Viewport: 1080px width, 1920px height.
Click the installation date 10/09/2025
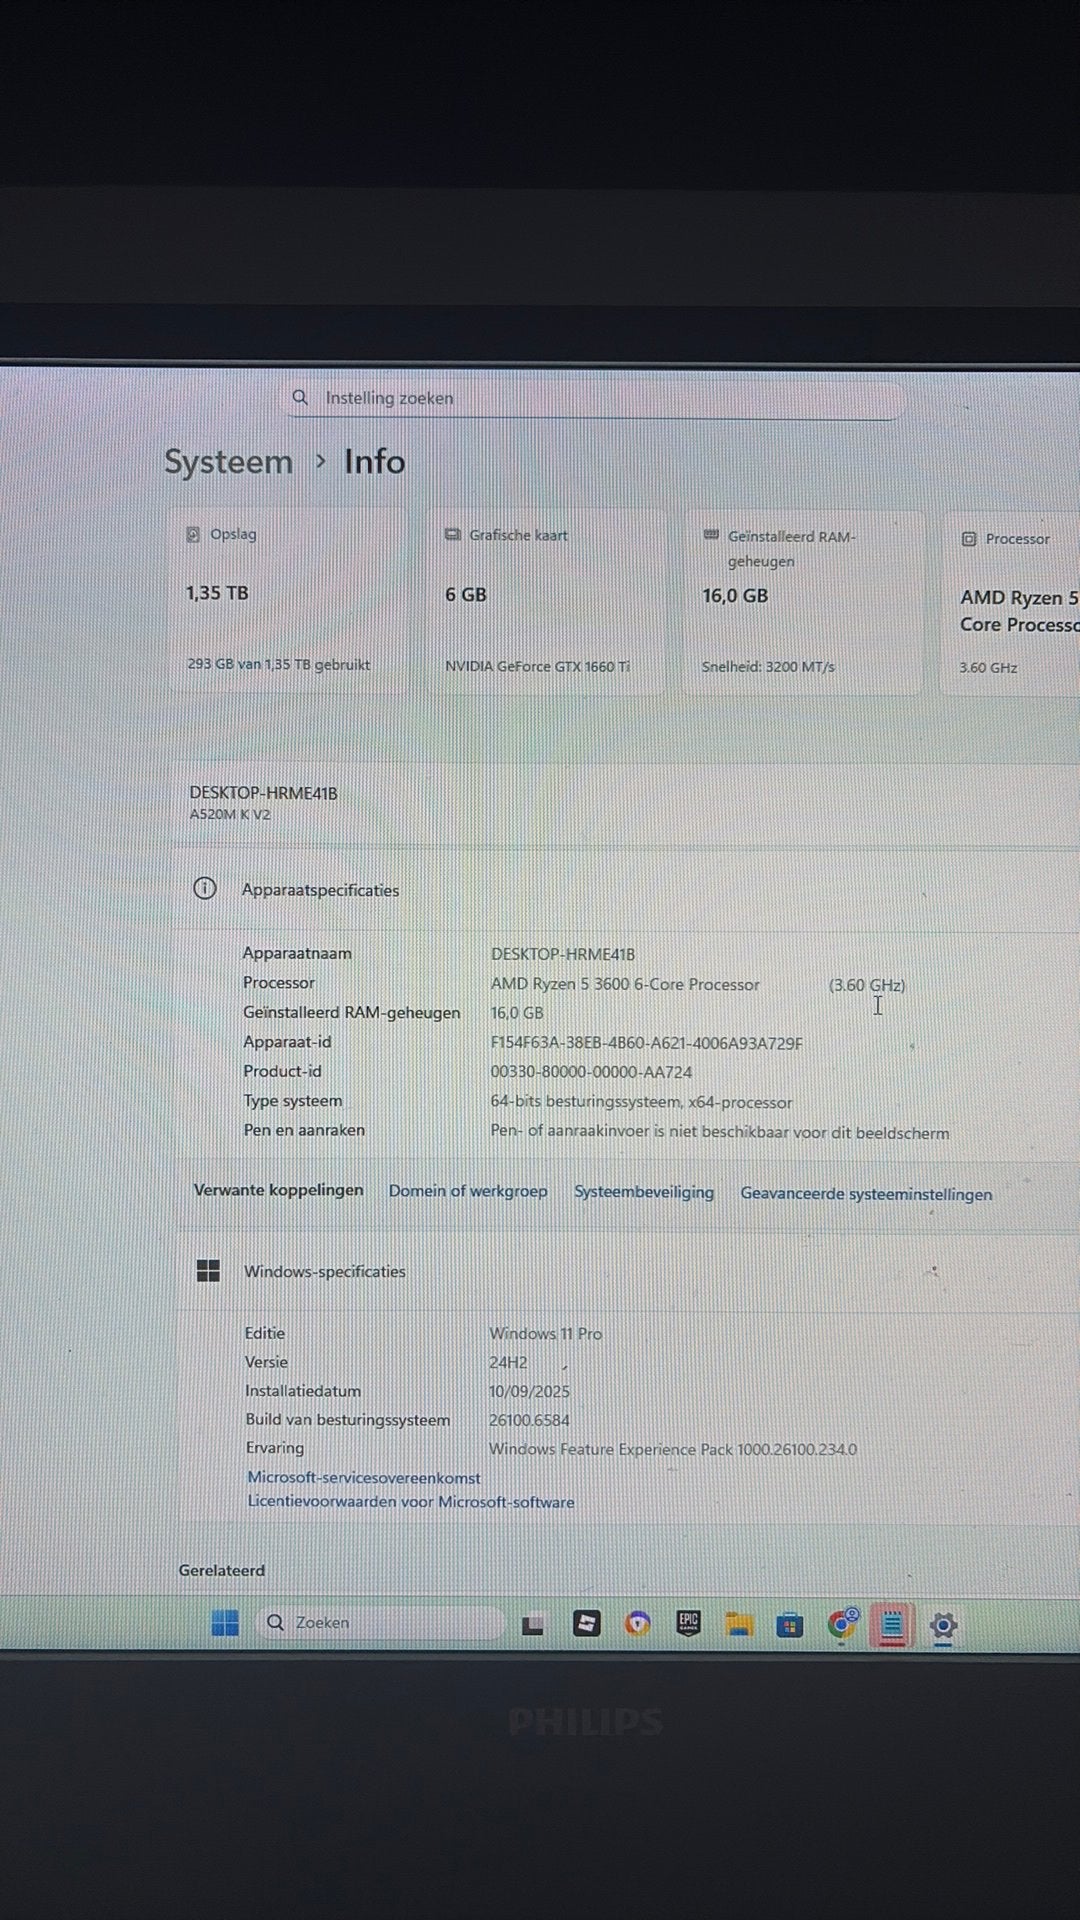point(529,1392)
